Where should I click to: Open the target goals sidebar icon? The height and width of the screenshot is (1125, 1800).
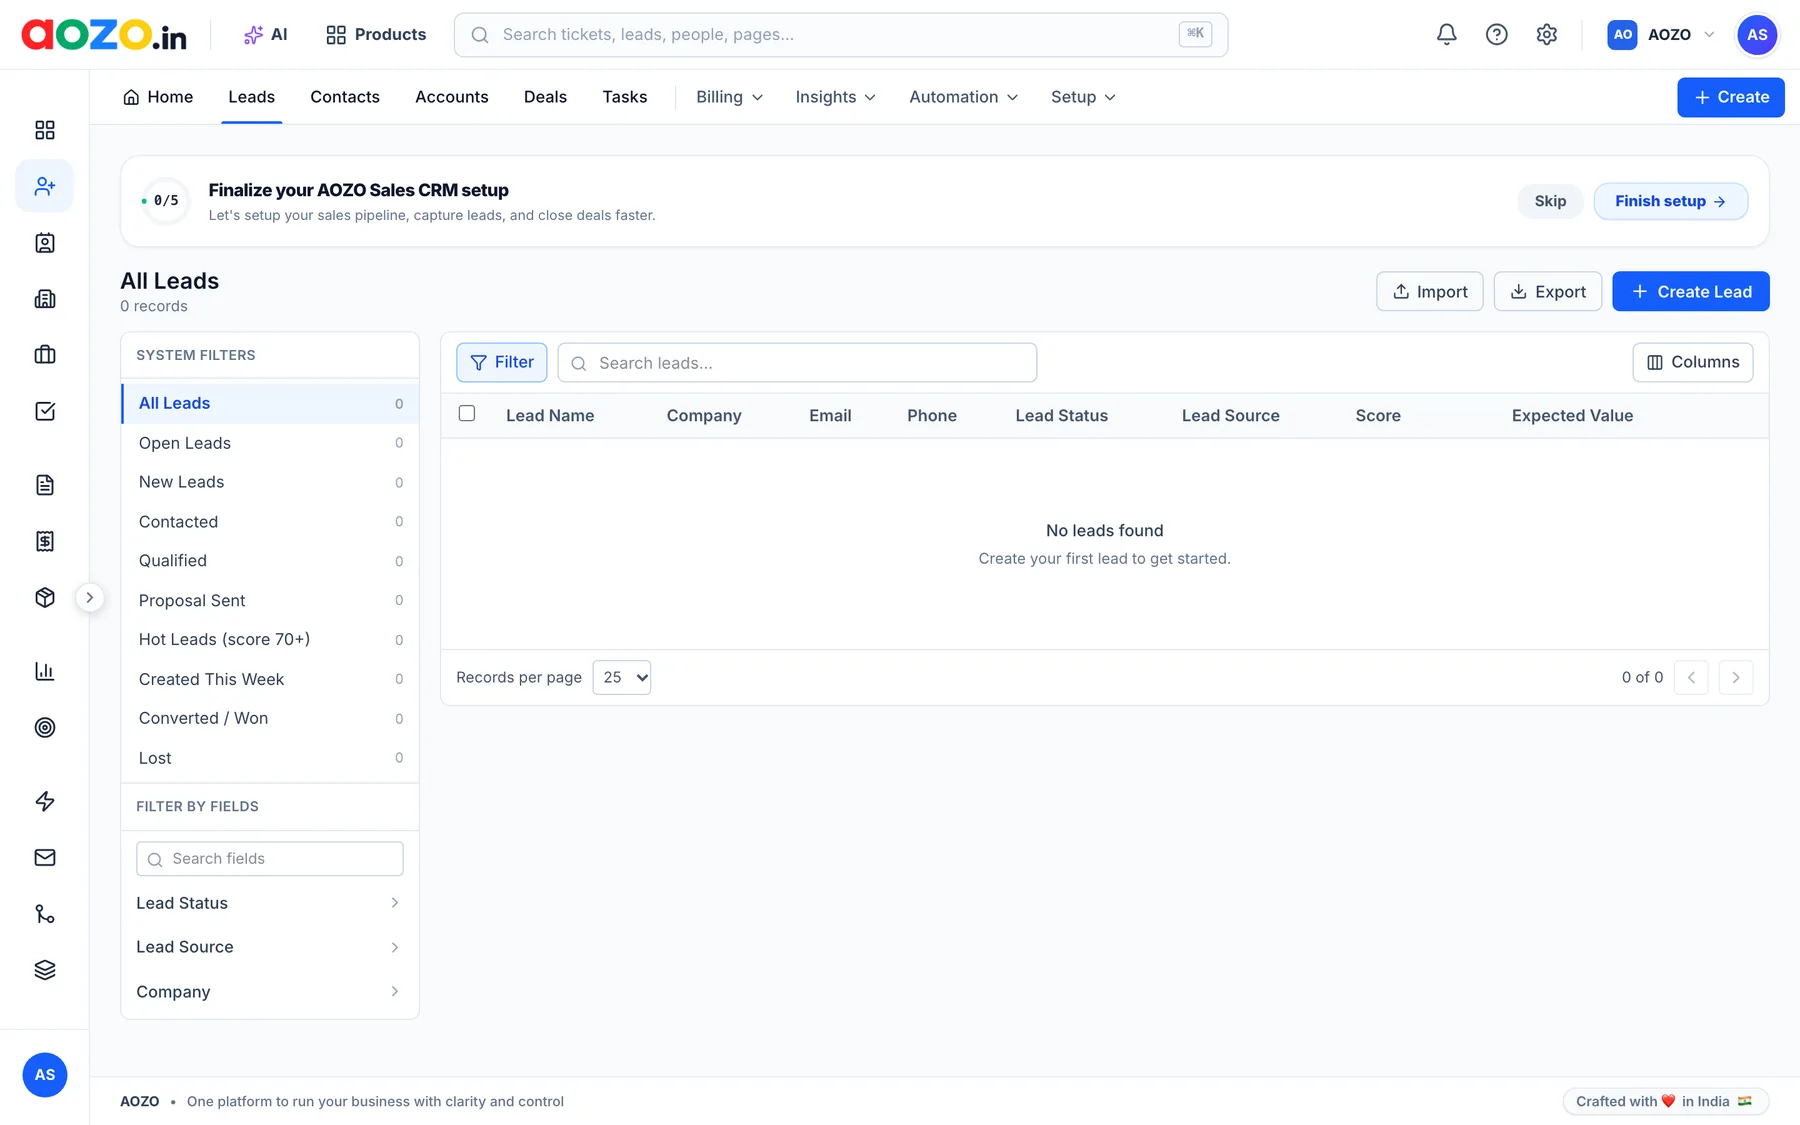pyautogui.click(x=45, y=727)
